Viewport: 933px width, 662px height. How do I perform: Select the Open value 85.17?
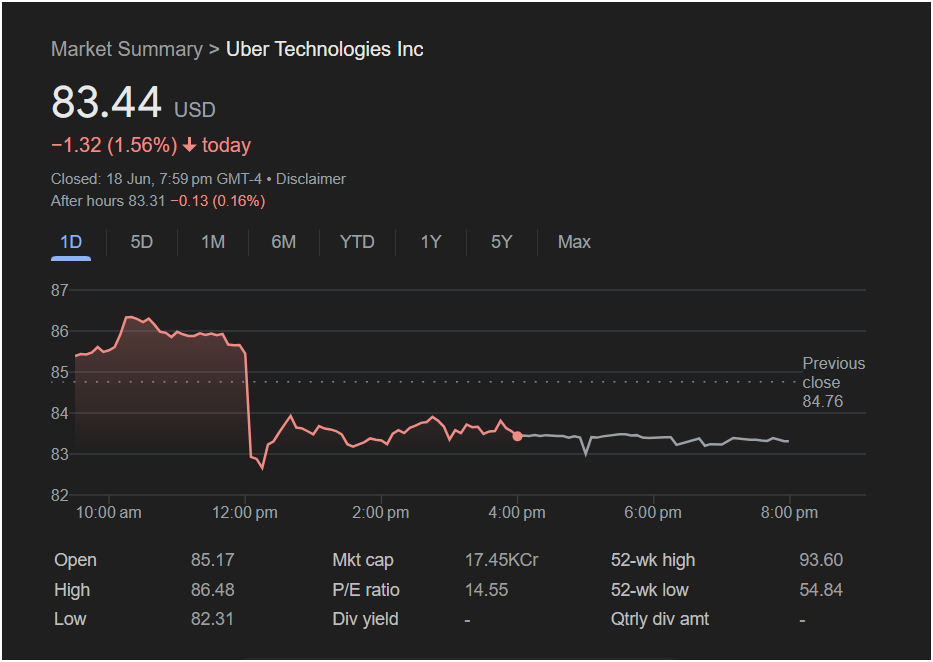tap(212, 560)
